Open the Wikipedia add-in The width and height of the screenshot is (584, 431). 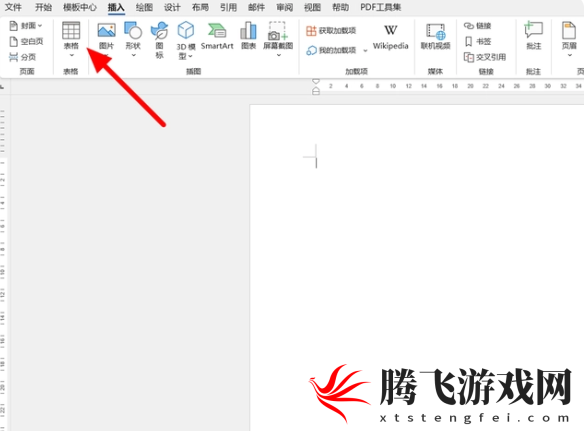390,37
